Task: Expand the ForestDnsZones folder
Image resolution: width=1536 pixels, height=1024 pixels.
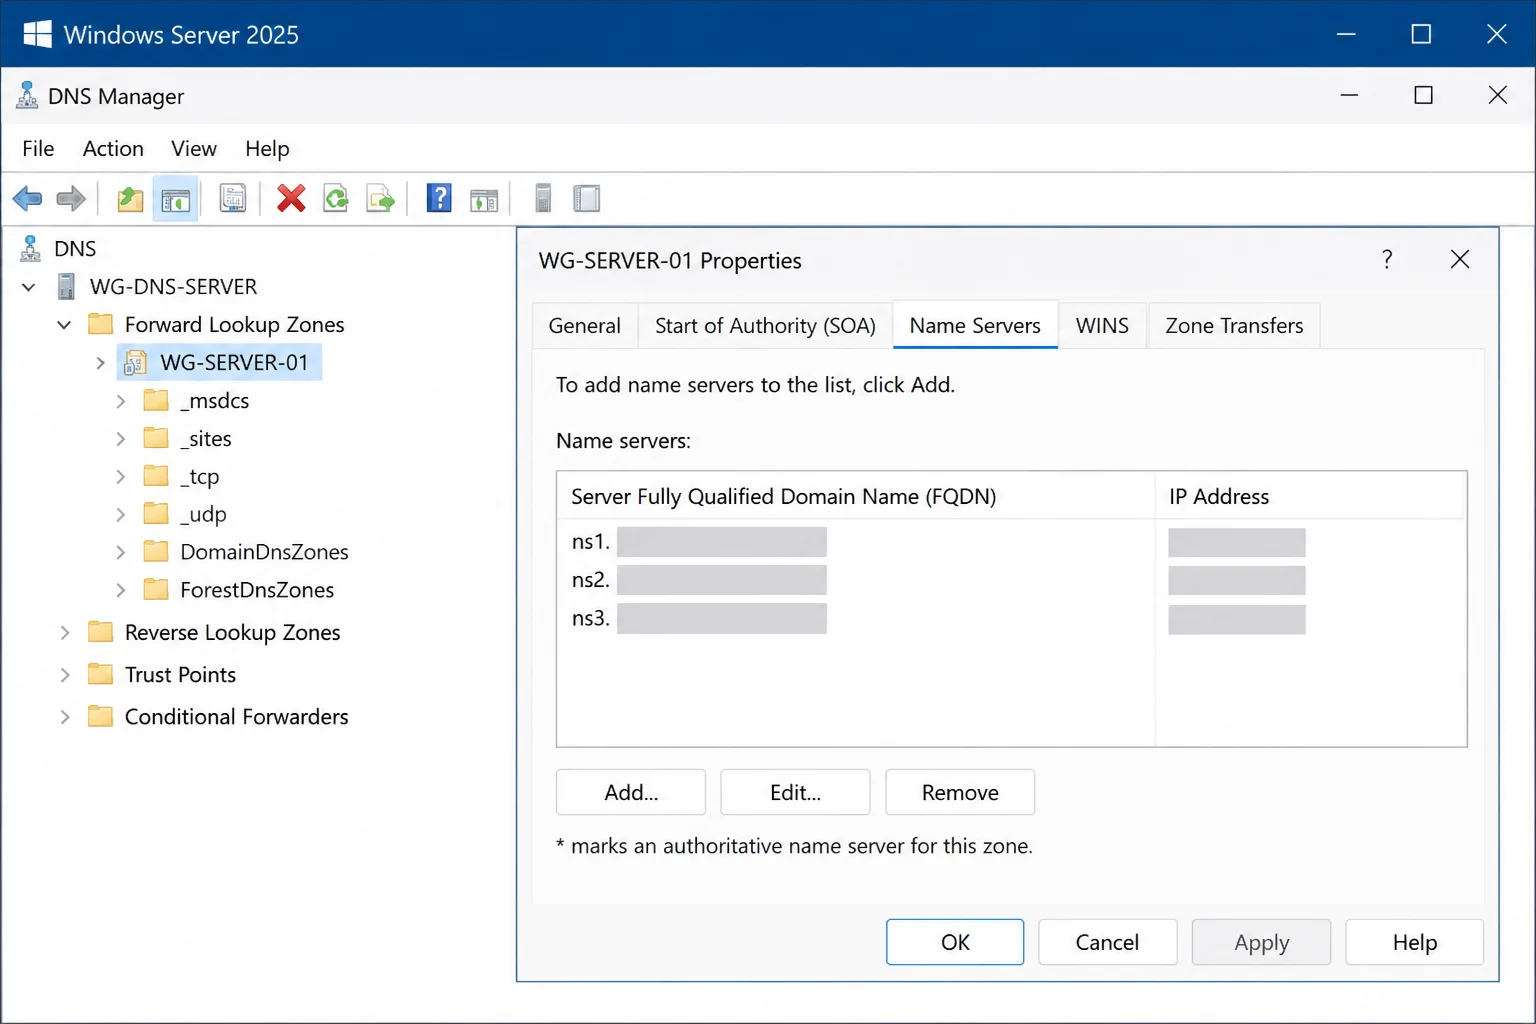Action: pyautogui.click(x=120, y=590)
